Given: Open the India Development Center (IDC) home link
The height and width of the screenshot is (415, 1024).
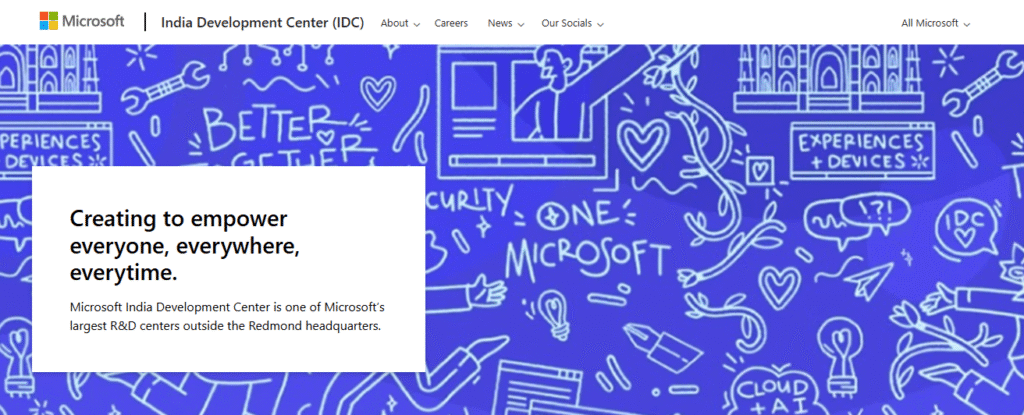Looking at the screenshot, I should (x=262, y=22).
